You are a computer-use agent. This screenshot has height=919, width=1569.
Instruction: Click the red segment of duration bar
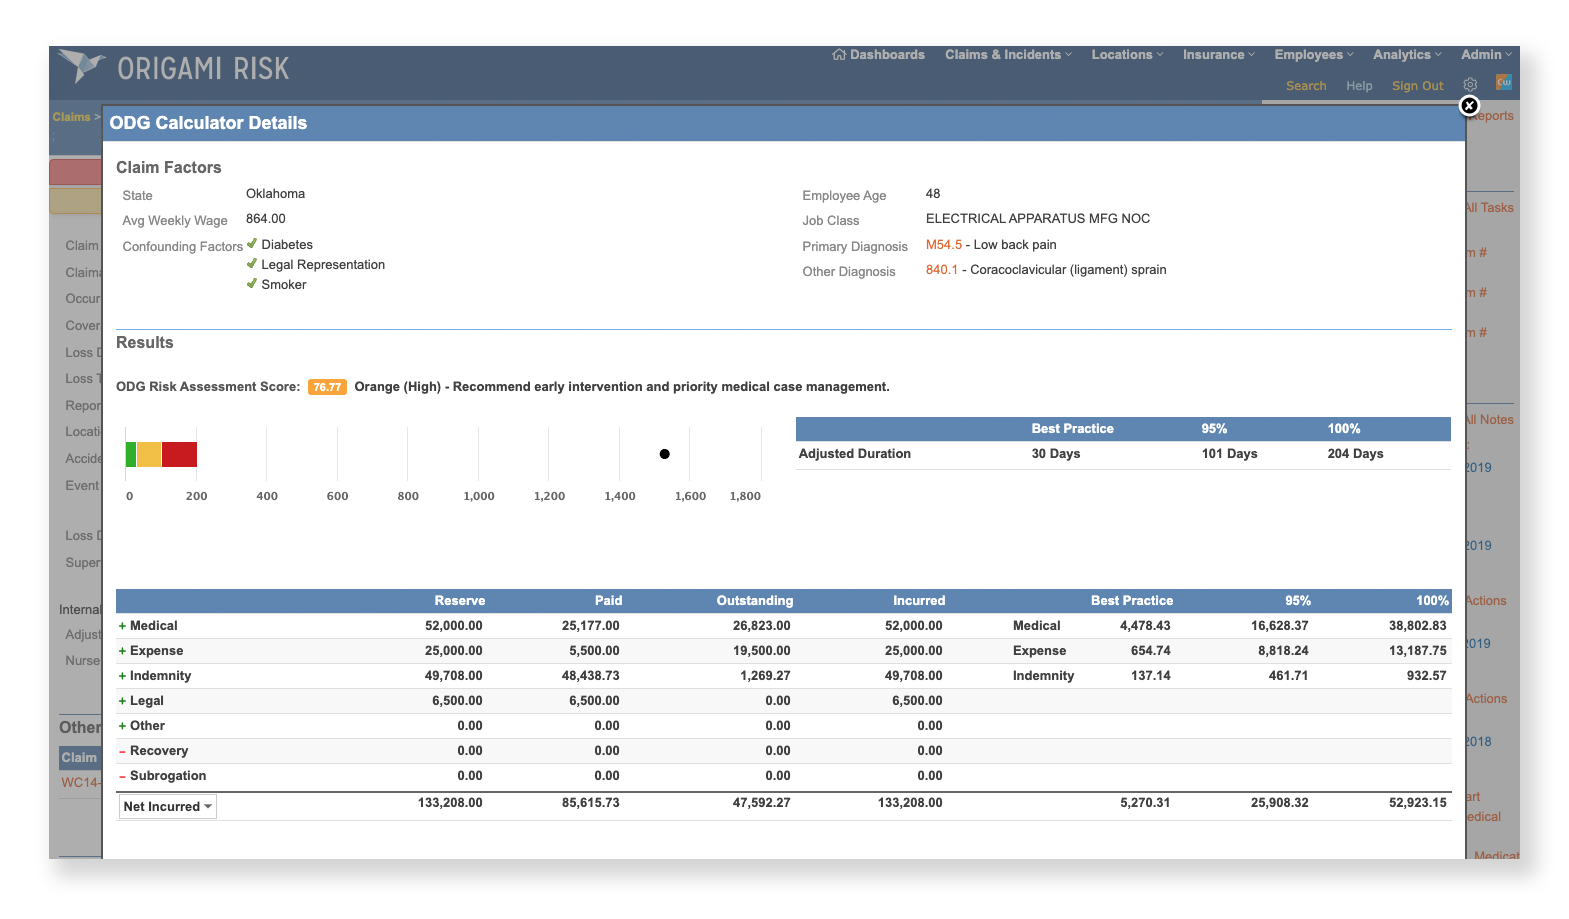point(179,454)
